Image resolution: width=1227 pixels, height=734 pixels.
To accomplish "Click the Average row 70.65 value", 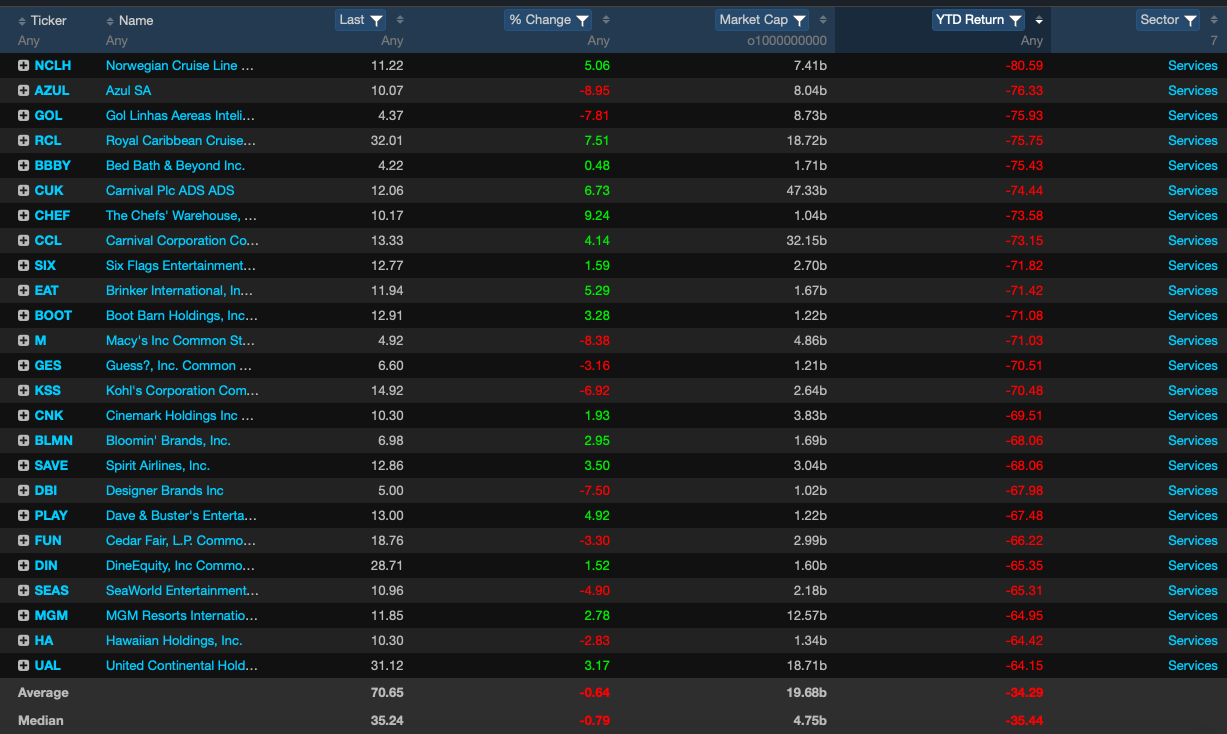I will tap(387, 692).
